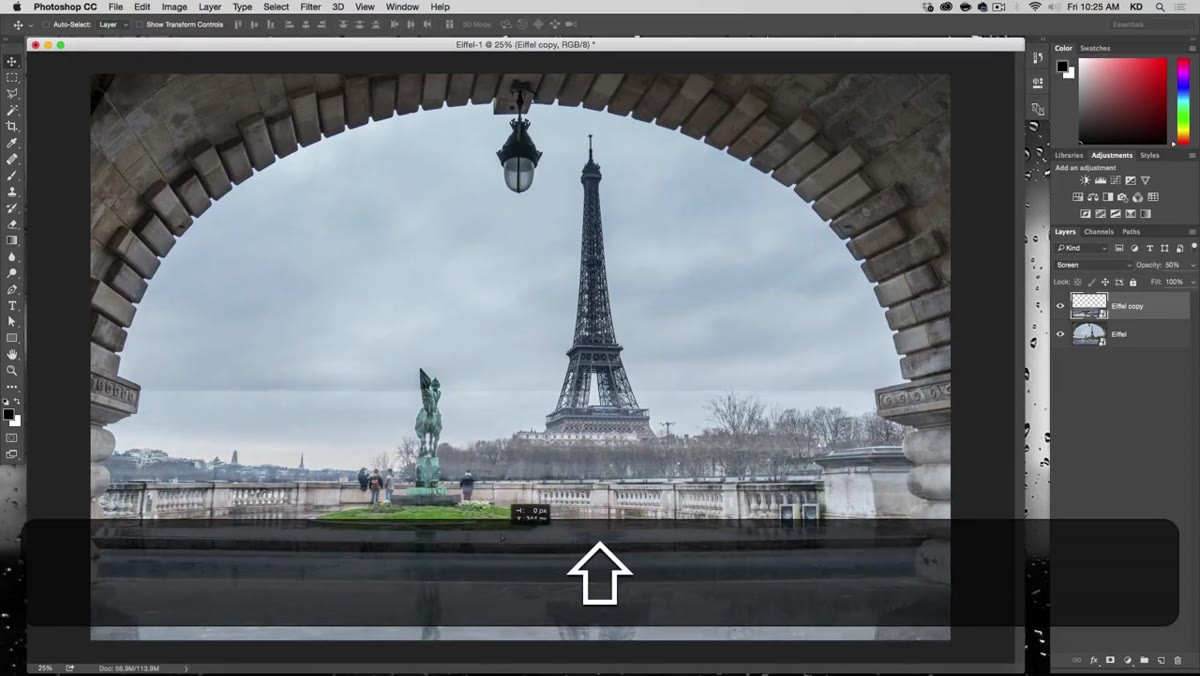This screenshot has width=1200, height=676.
Task: Enable Show Transform Controls checkbox
Action: pos(139,24)
